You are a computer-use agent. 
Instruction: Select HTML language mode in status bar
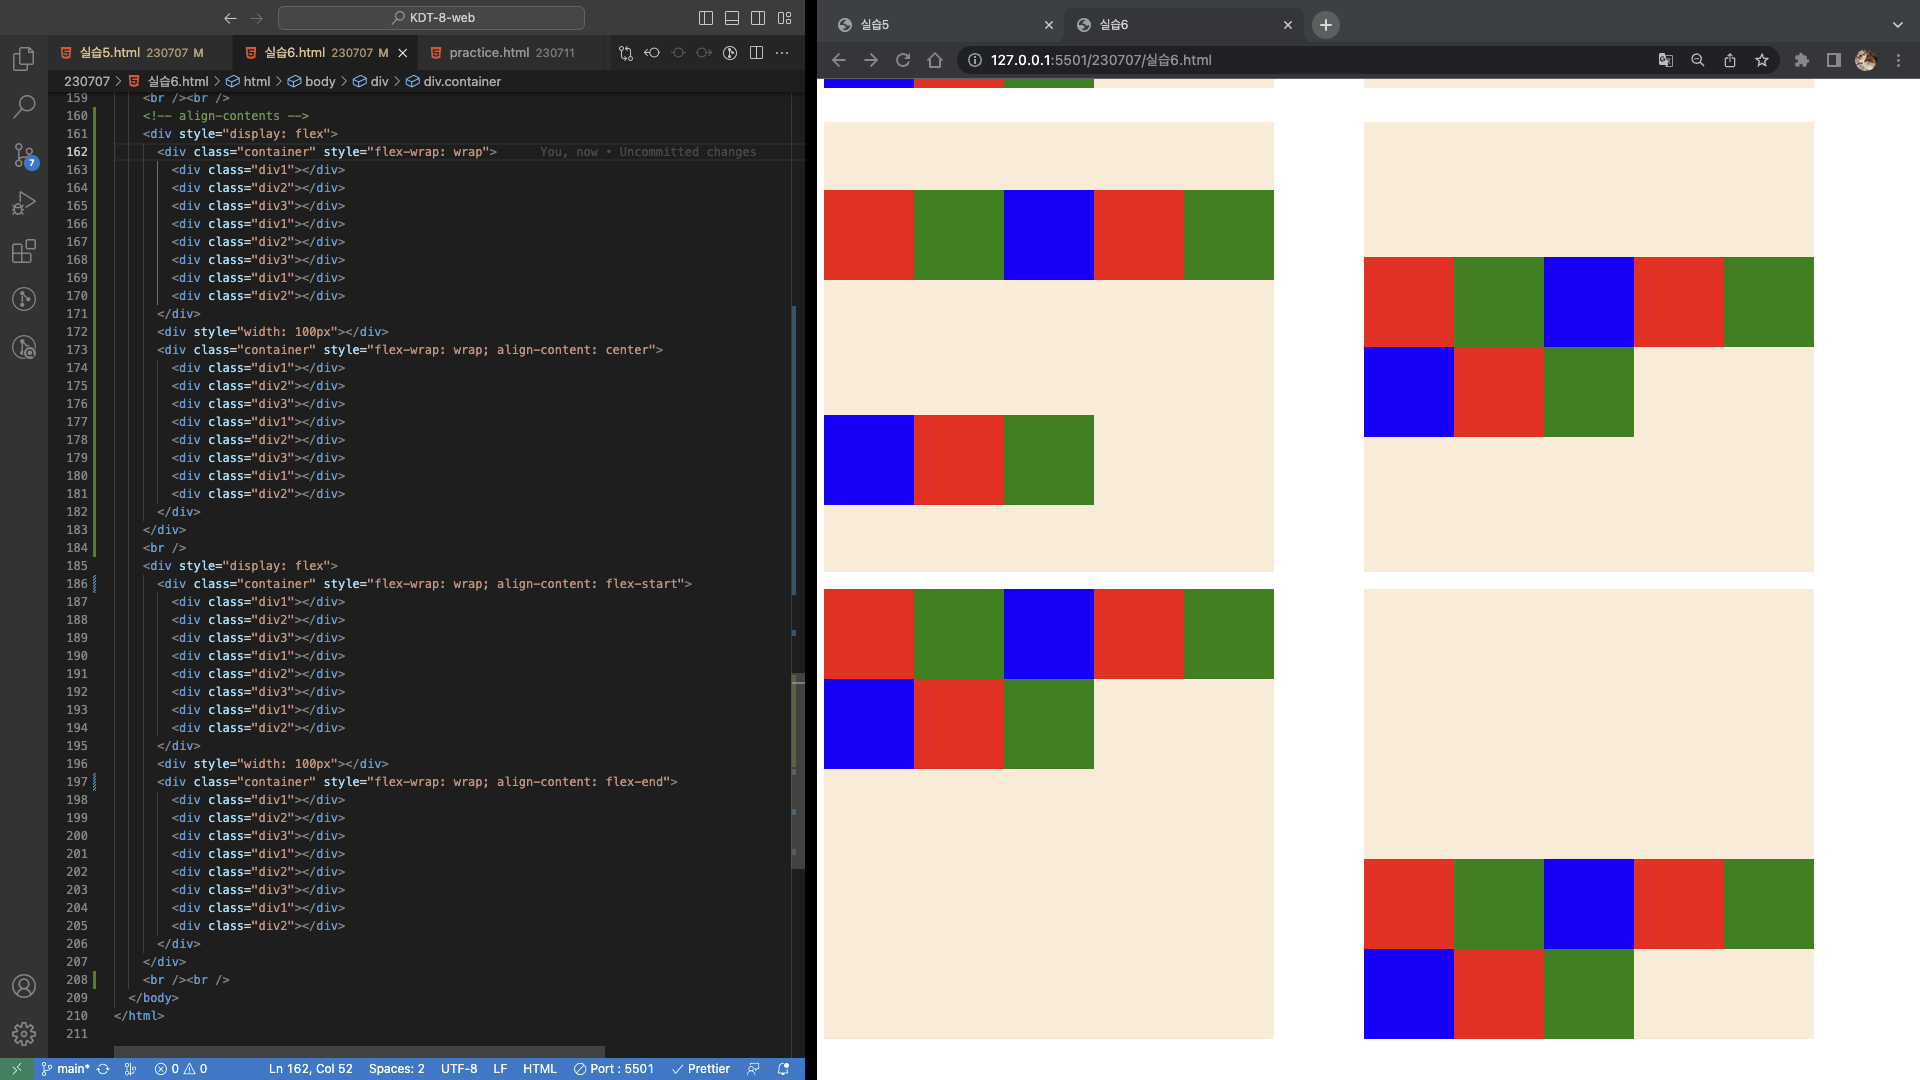540,1069
